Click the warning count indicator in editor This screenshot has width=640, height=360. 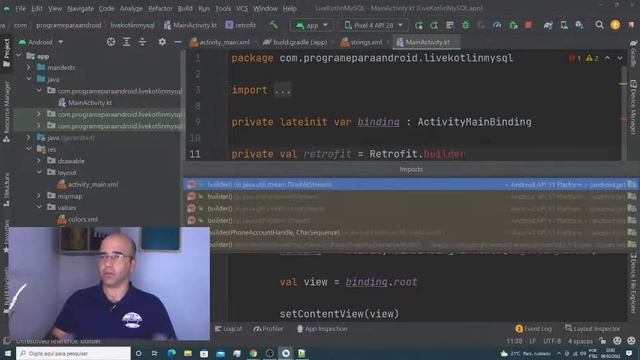coord(592,58)
